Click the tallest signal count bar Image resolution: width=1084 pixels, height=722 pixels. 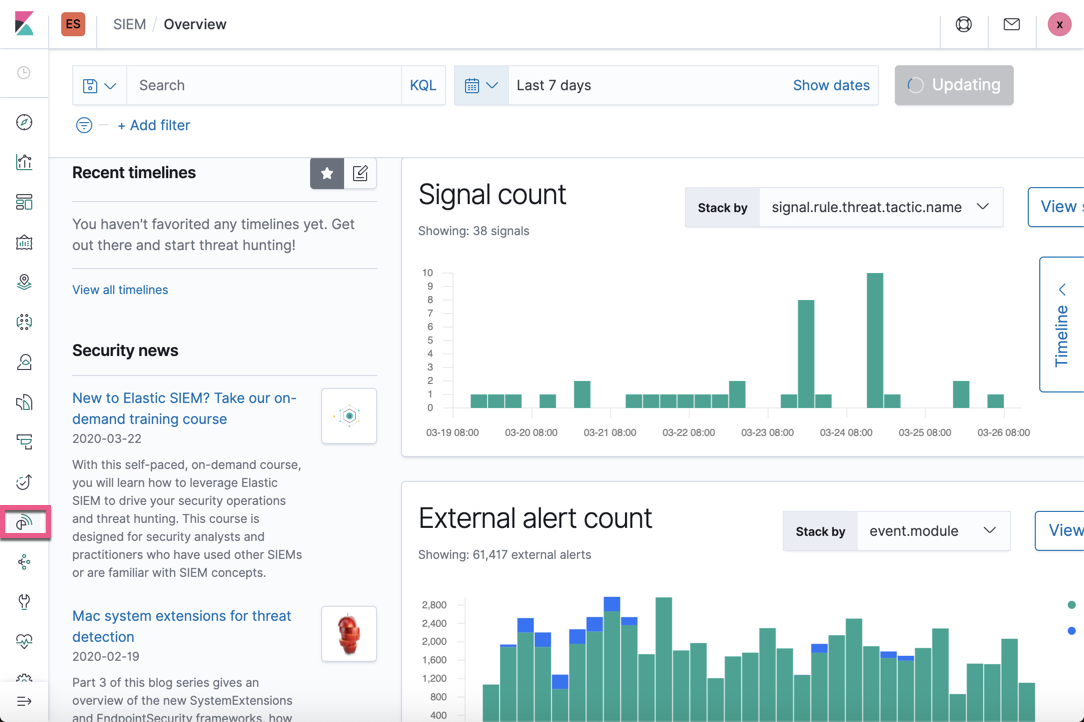pos(875,340)
